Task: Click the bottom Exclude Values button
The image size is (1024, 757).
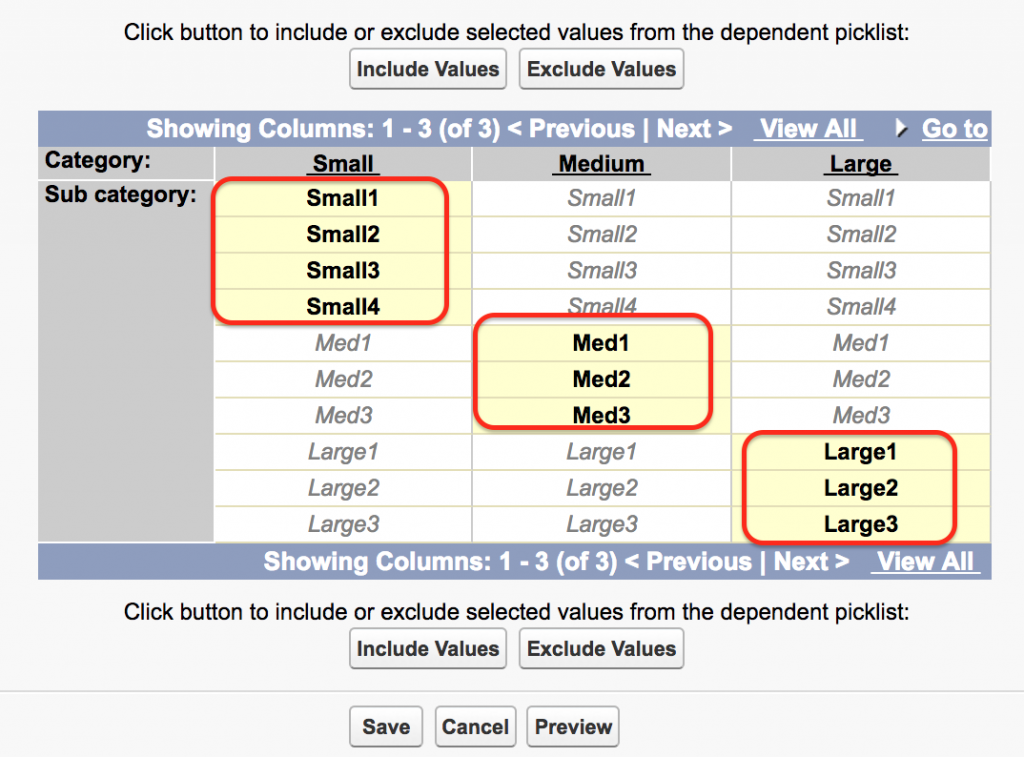Action: click(x=601, y=649)
